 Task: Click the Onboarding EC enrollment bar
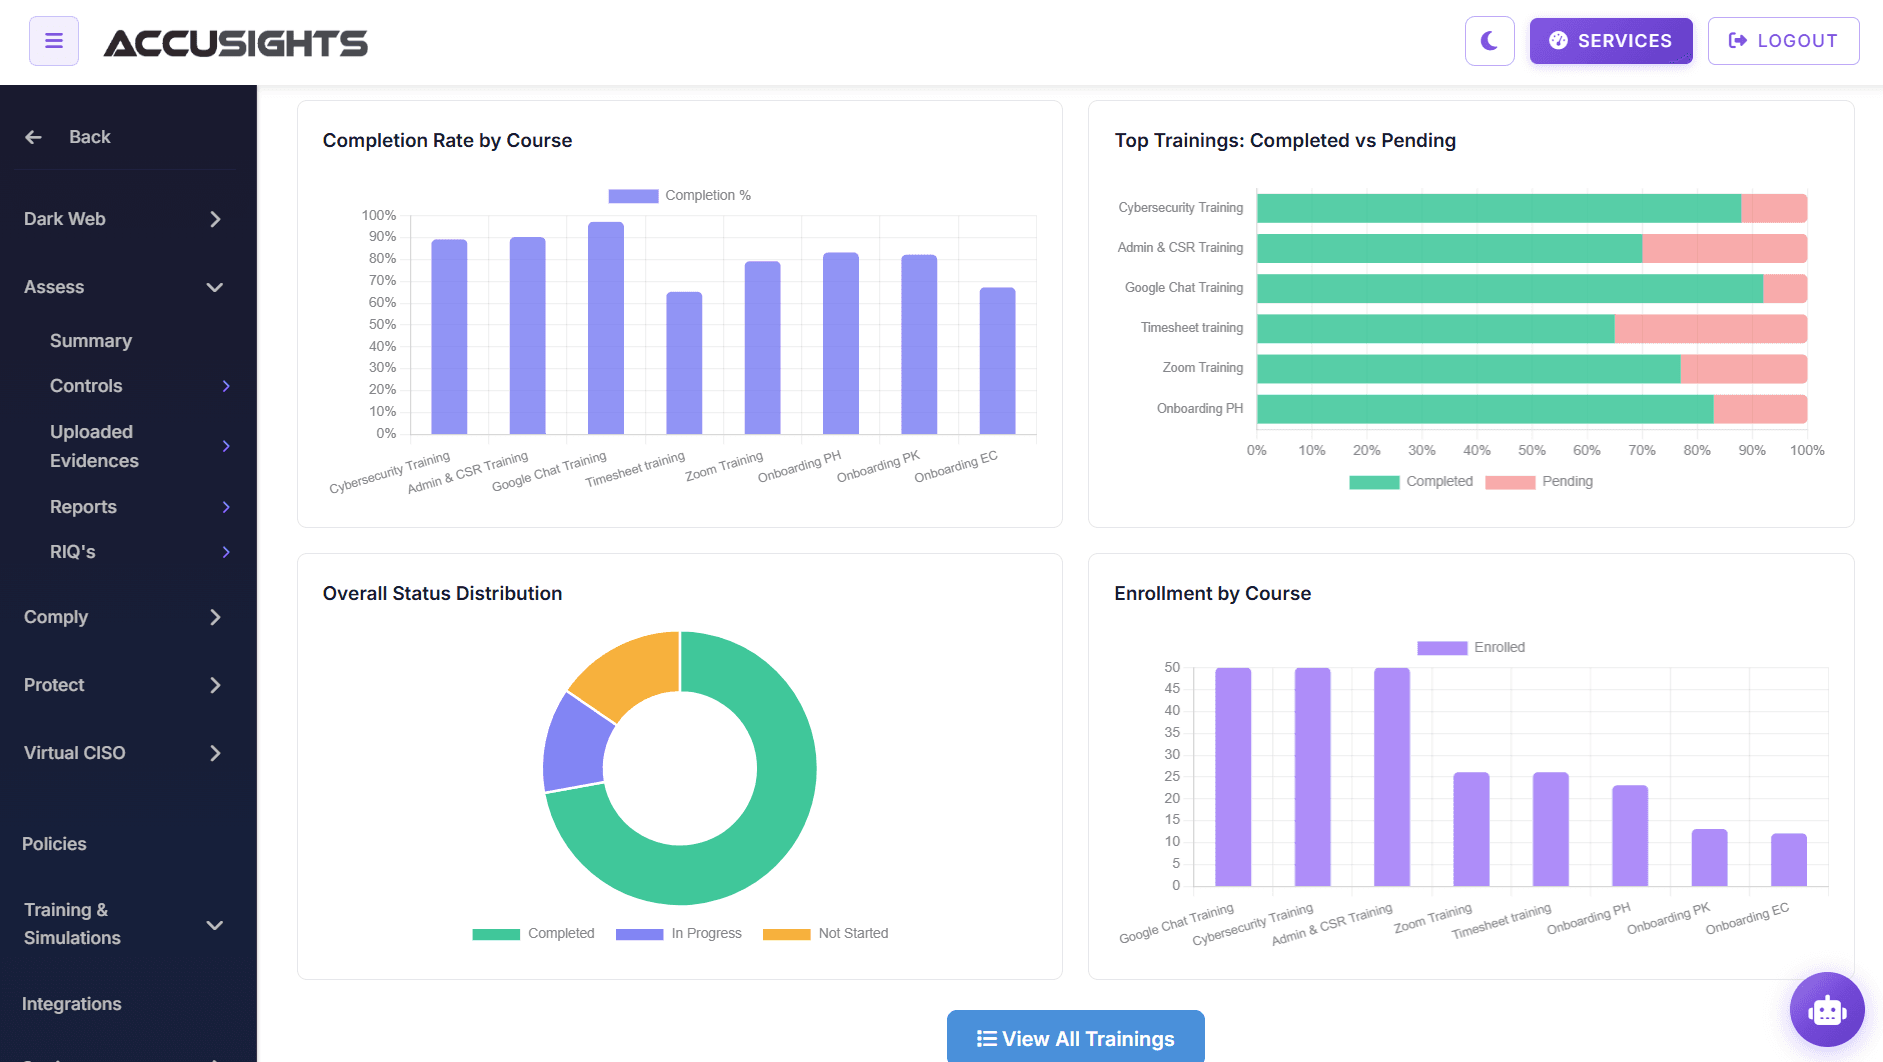click(x=1789, y=860)
